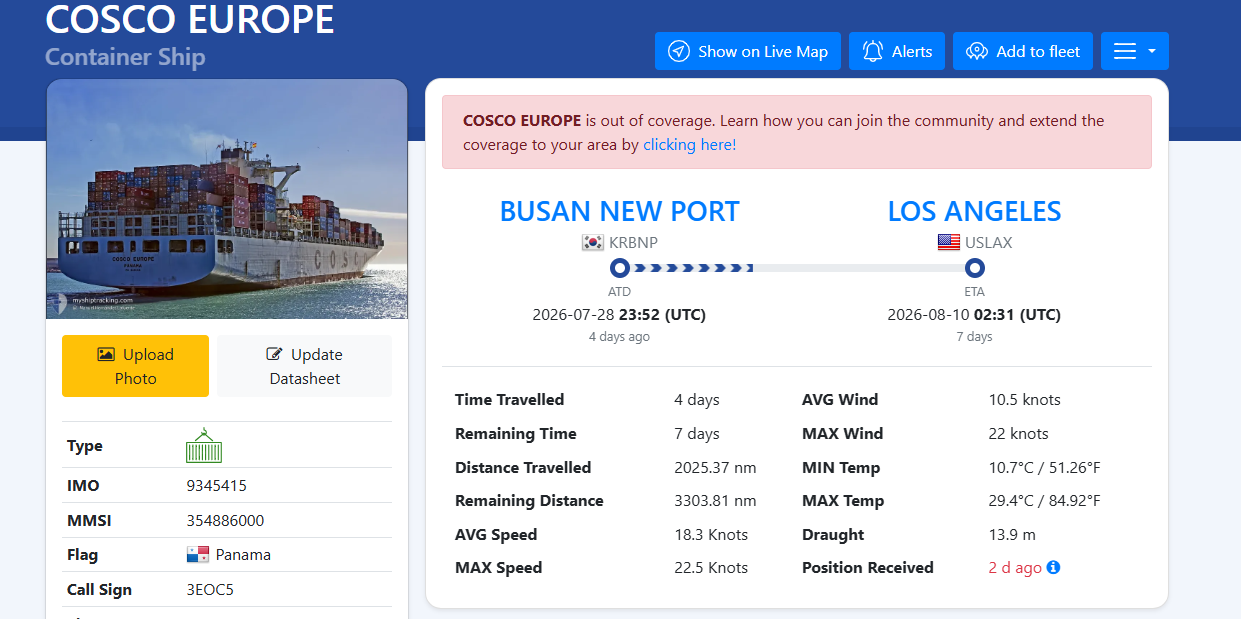1241x619 pixels.
Task: Click the departure marker on route progress bar
Action: click(x=619, y=268)
